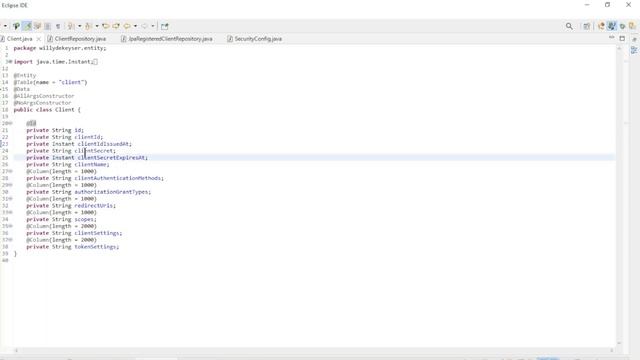This screenshot has height=360, width=640.
Task: Click the Outline view icon in right trim
Action: tap(634, 50)
